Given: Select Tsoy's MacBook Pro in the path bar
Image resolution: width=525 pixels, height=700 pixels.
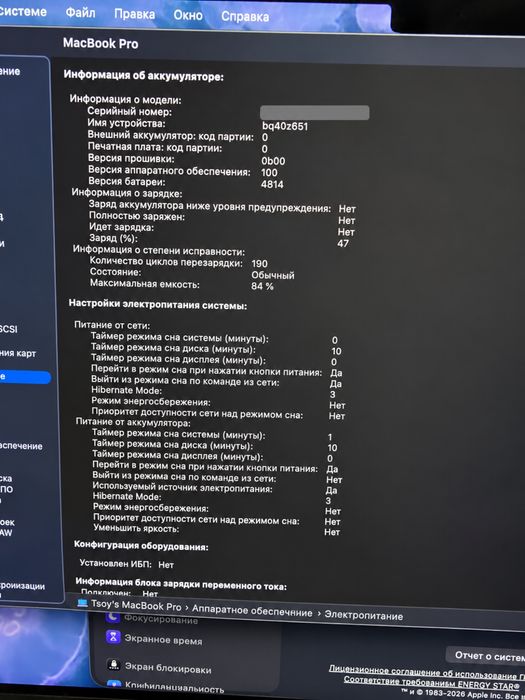Looking at the screenshot, I should click(x=136, y=605).
